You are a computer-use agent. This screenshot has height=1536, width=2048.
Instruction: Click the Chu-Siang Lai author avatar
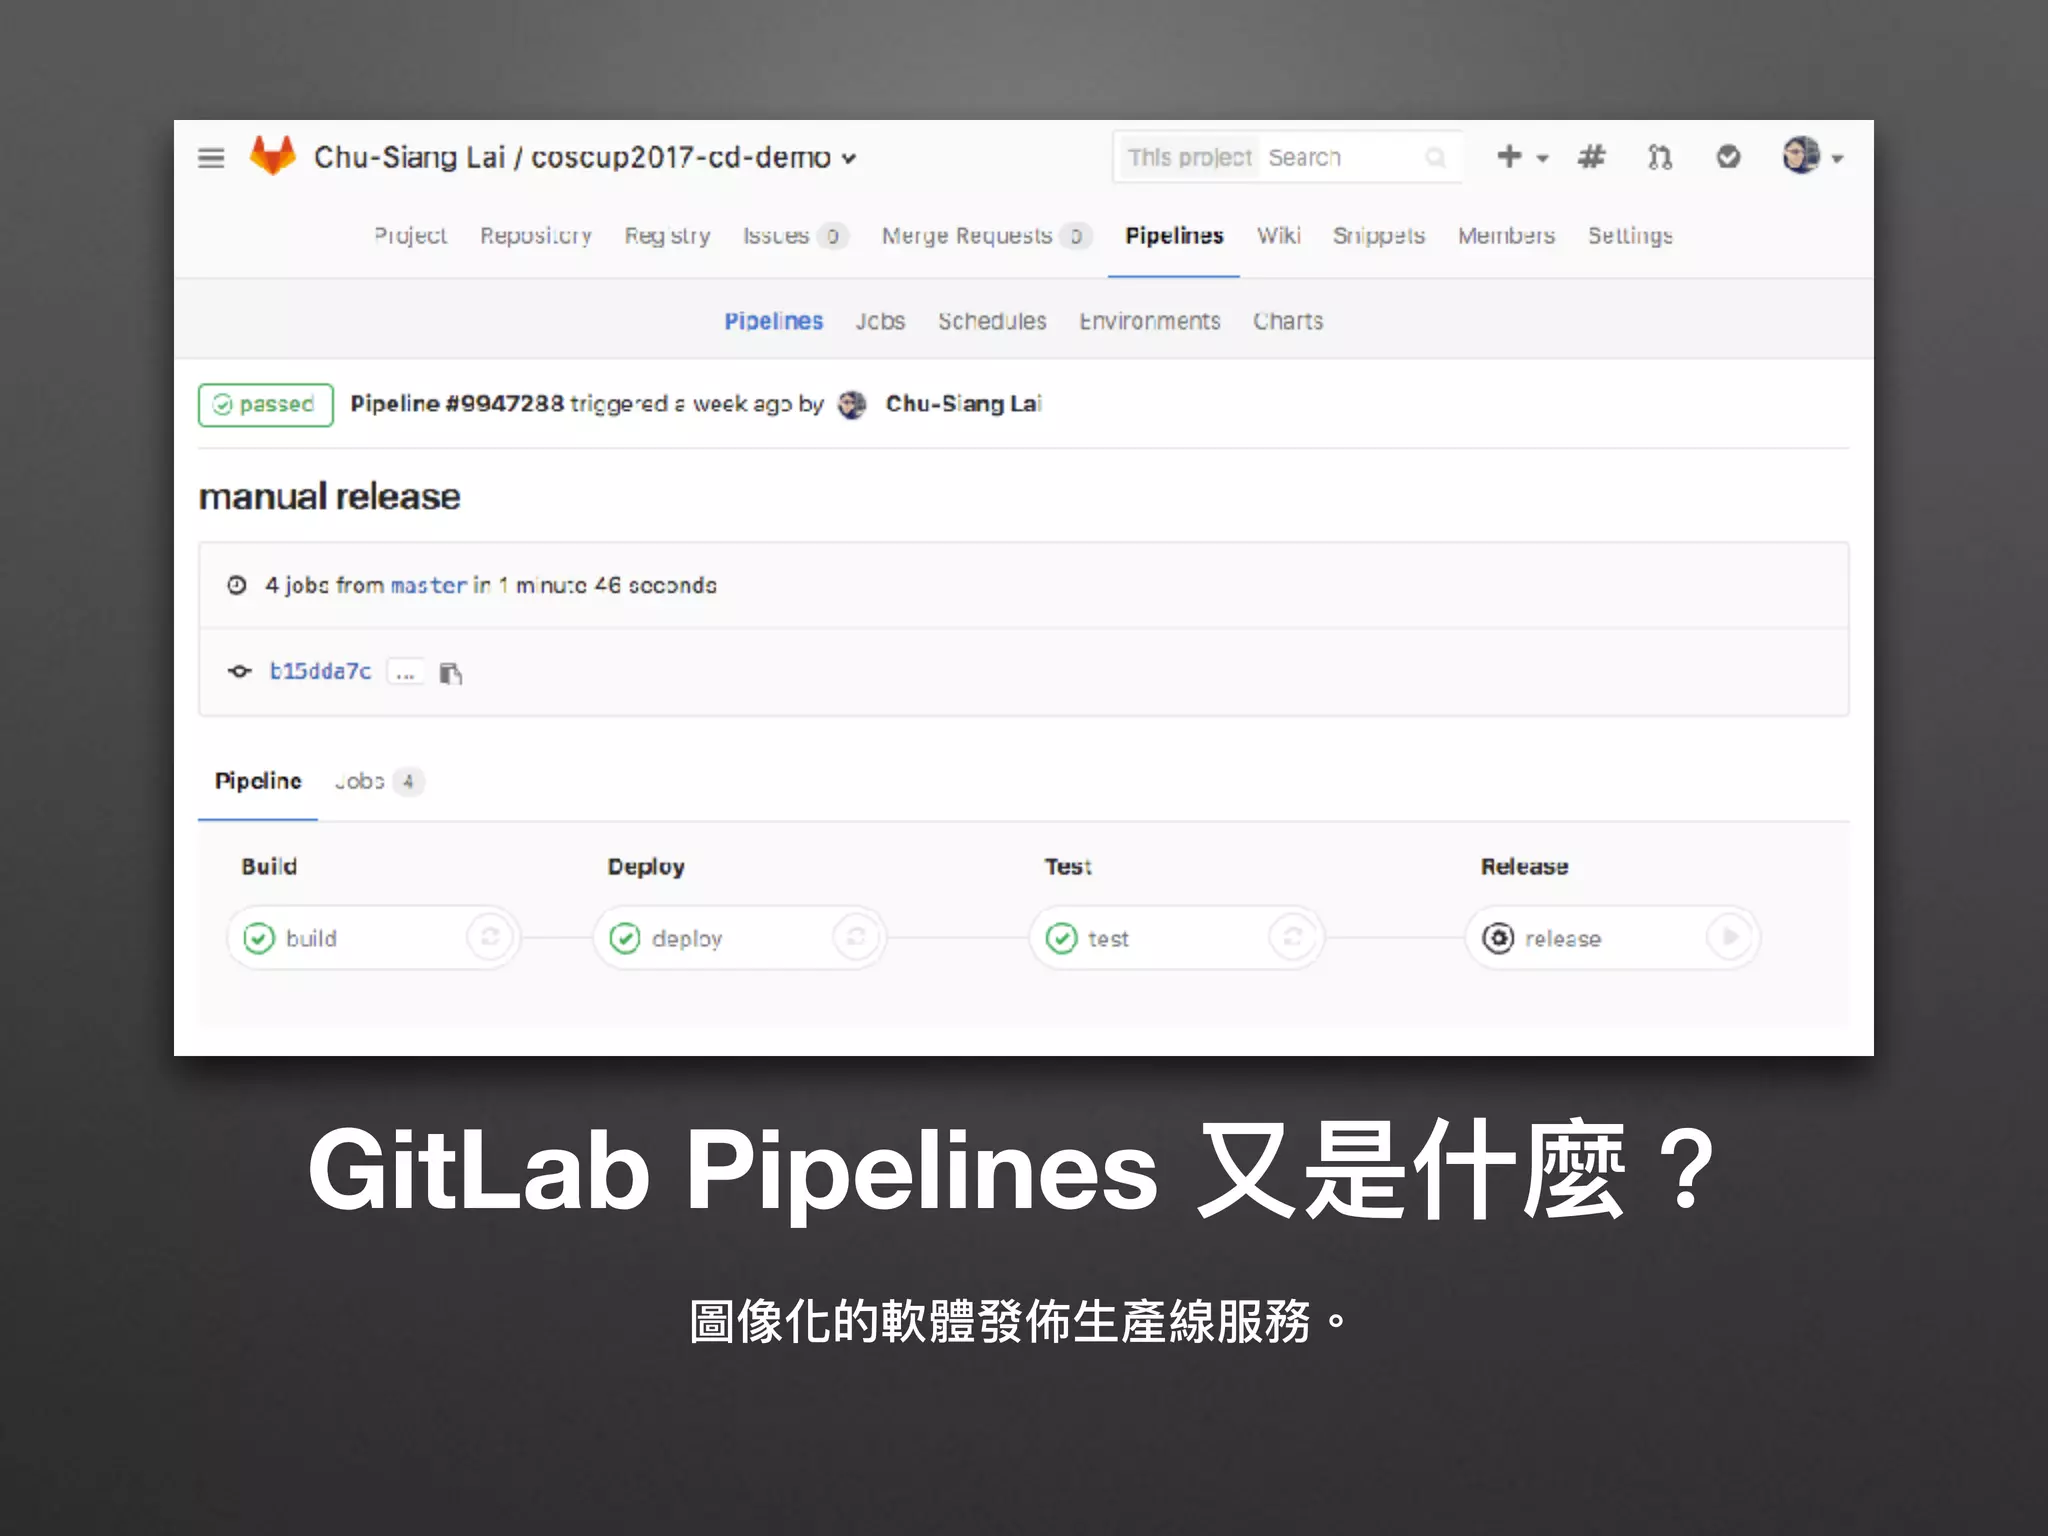[852, 405]
